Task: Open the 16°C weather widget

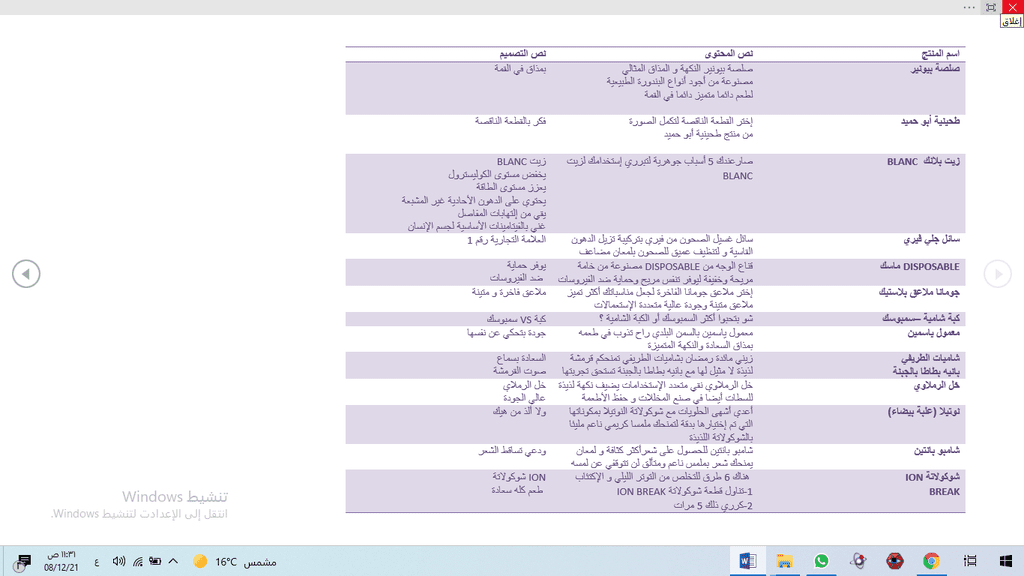Action: pyautogui.click(x=235, y=562)
